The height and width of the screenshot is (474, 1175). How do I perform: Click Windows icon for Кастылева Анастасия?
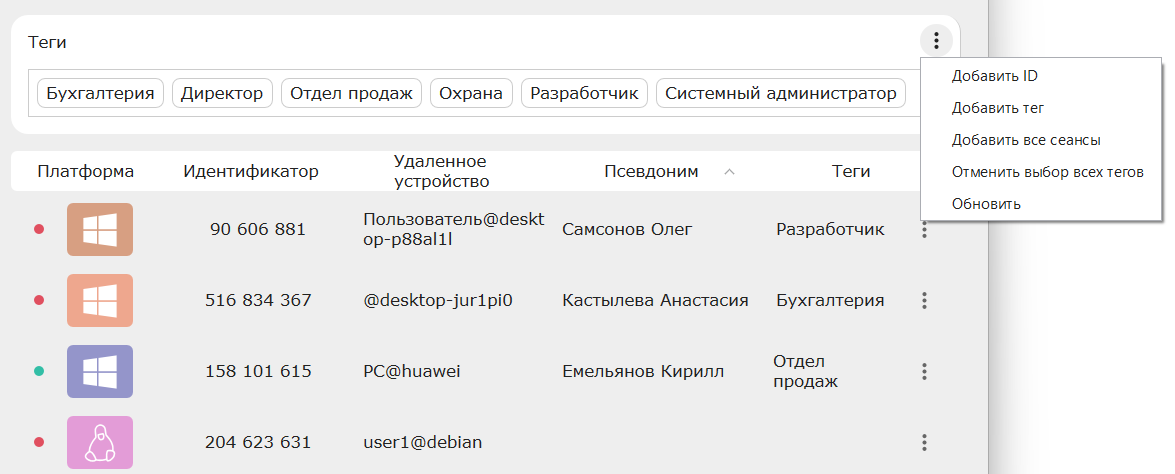(100, 300)
